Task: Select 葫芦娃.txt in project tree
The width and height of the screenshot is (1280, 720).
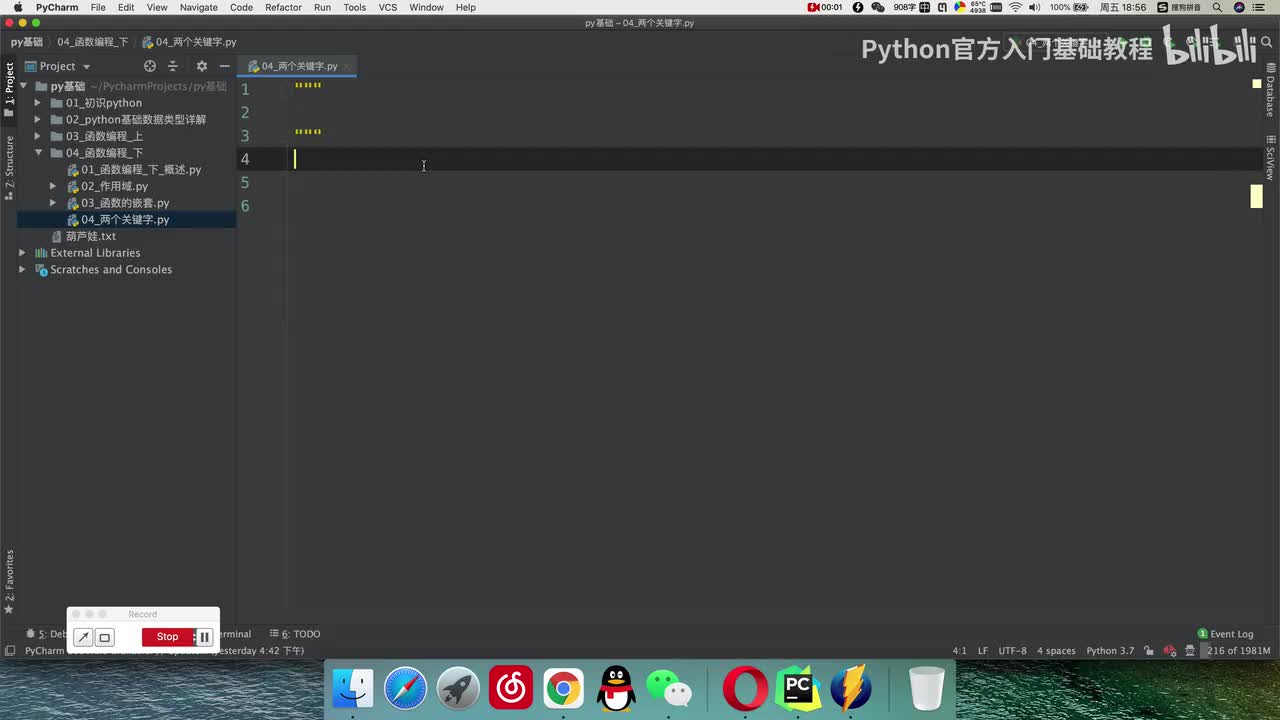Action: pyautogui.click(x=90, y=236)
